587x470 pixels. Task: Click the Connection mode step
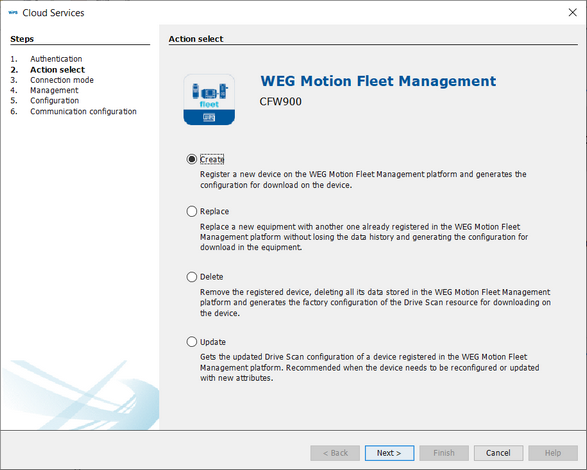point(62,80)
